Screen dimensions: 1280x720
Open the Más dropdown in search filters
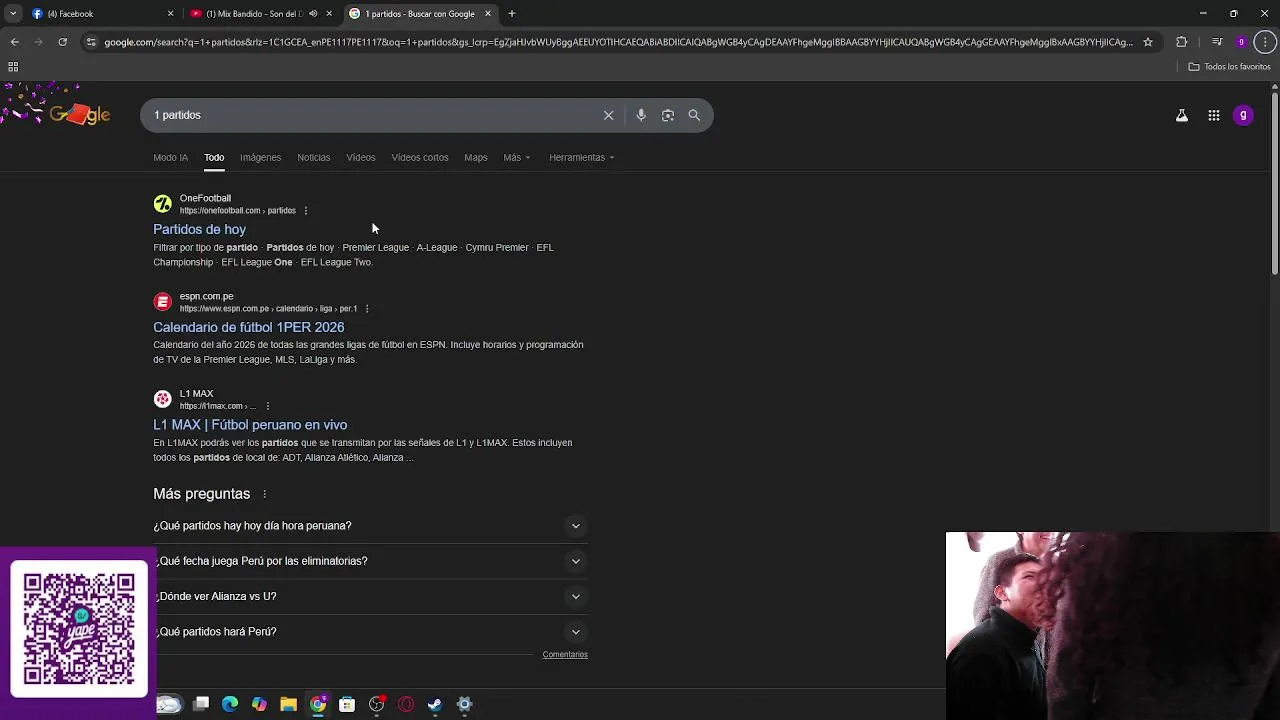pyautogui.click(x=517, y=157)
